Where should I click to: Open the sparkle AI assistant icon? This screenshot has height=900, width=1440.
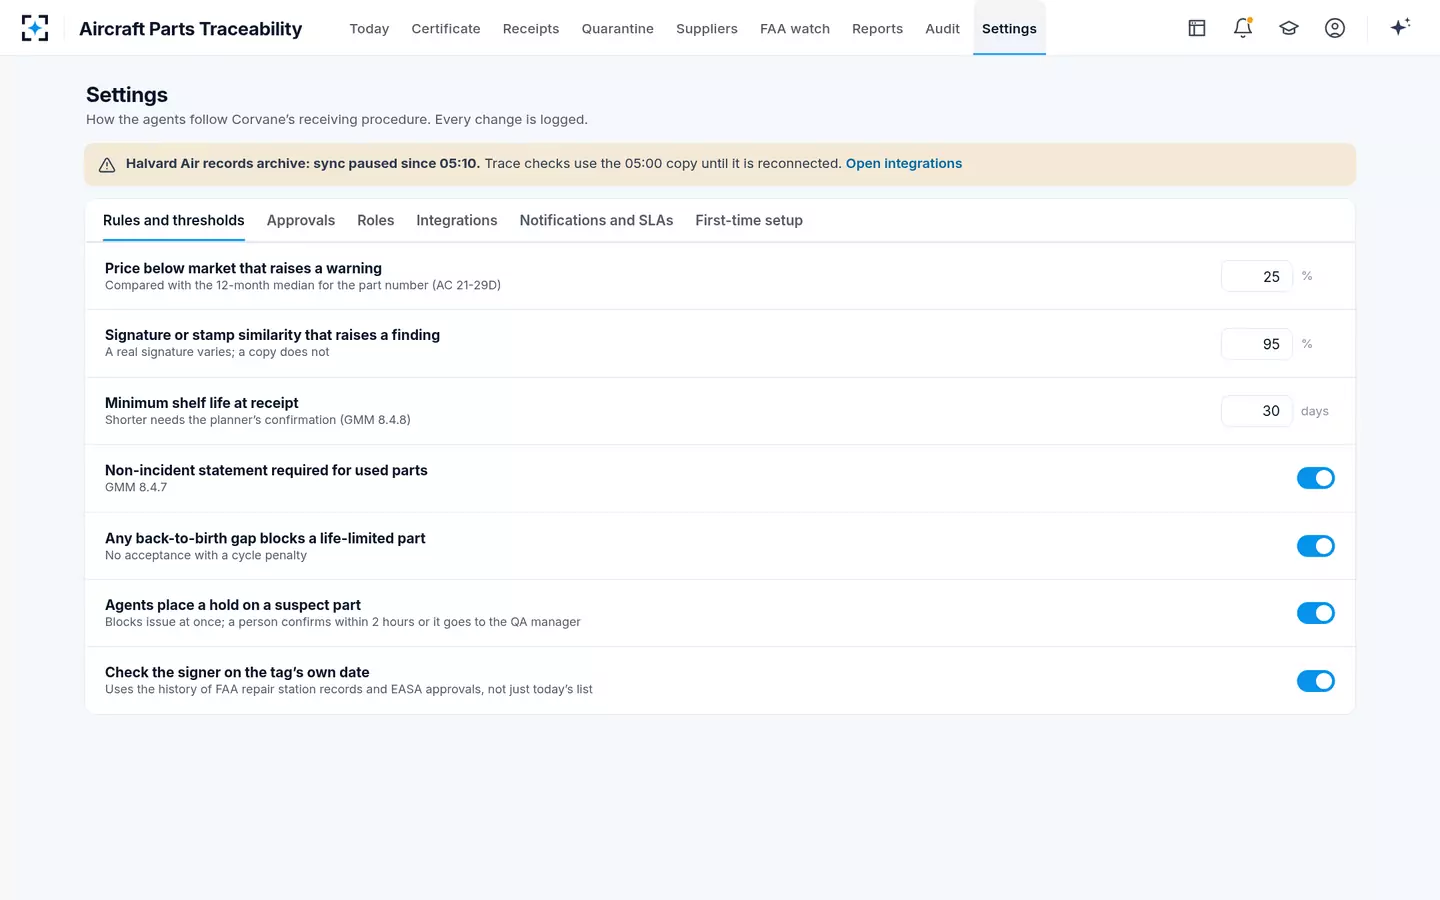tap(1400, 27)
